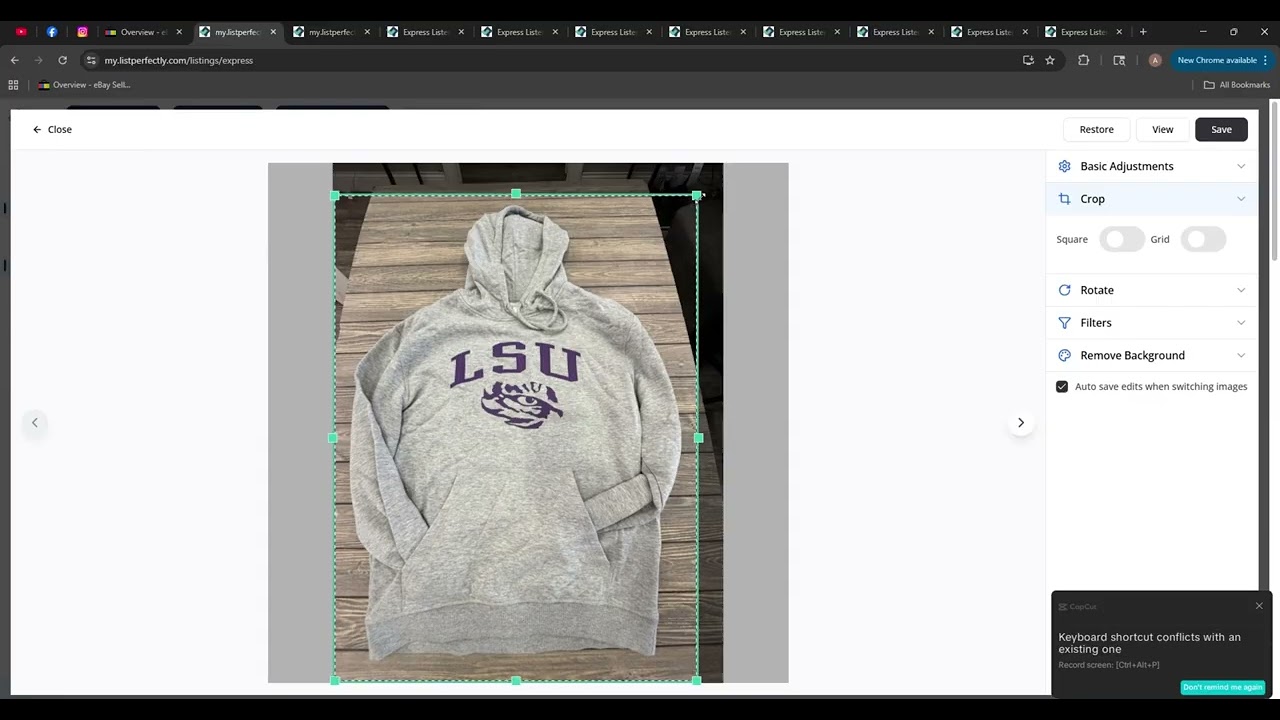Open the pinned Instagram tab
This screenshot has height=720, width=1280.
coord(82,32)
